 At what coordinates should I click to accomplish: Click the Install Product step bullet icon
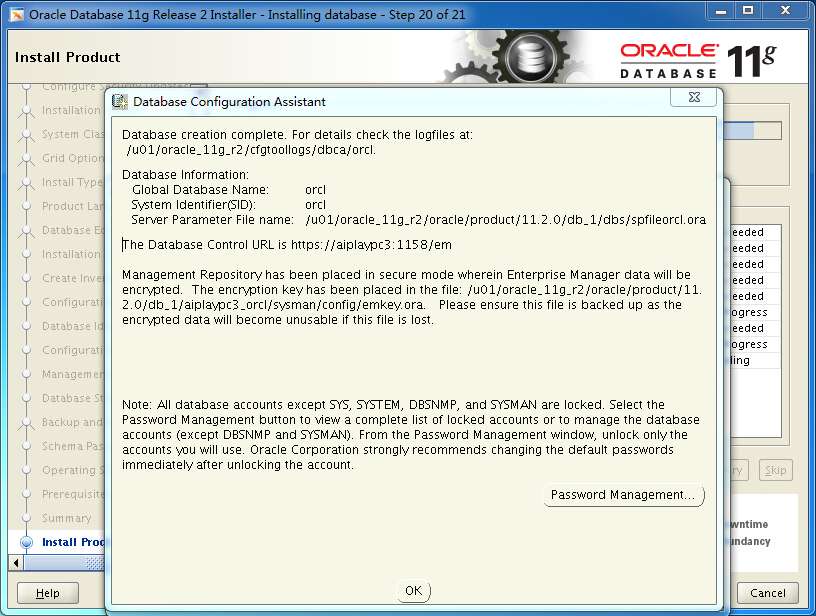coord(27,542)
